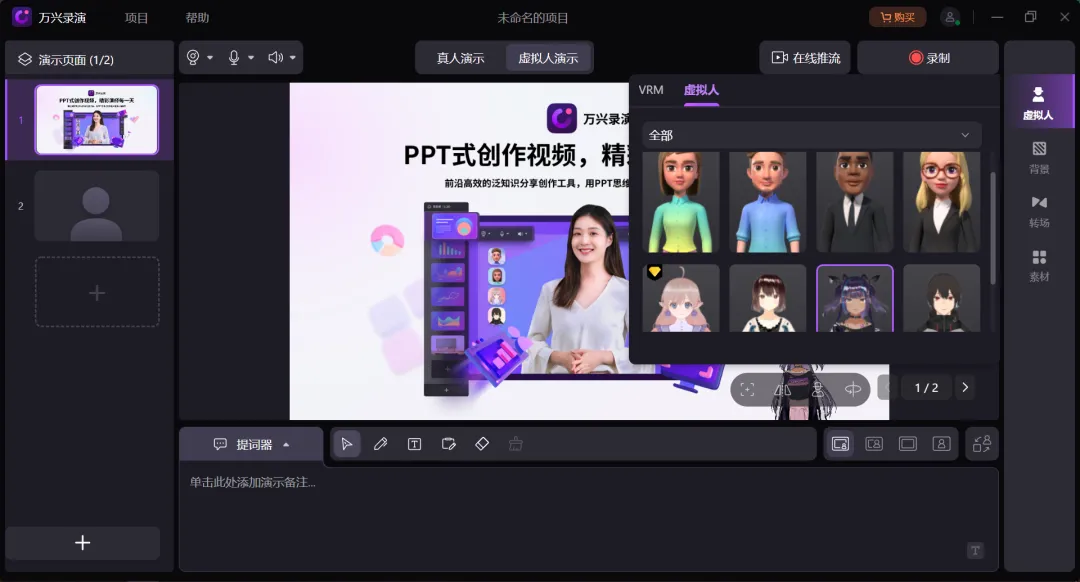Click the focus frame avatar icon
This screenshot has width=1080, height=582.
tap(747, 390)
